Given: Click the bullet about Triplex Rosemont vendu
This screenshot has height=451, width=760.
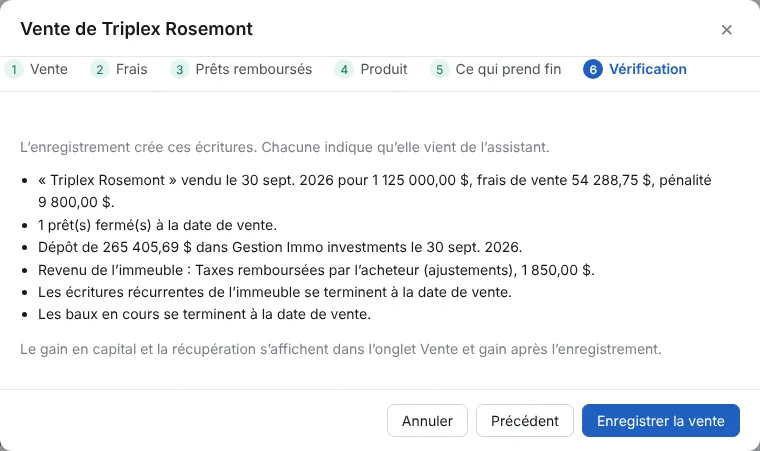Looking at the screenshot, I should pyautogui.click(x=374, y=191).
